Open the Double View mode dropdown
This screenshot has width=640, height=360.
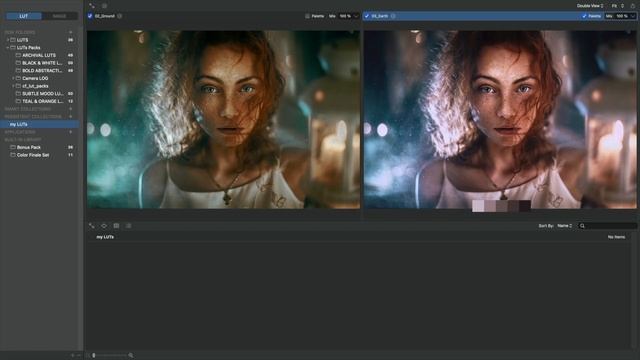tap(590, 6)
